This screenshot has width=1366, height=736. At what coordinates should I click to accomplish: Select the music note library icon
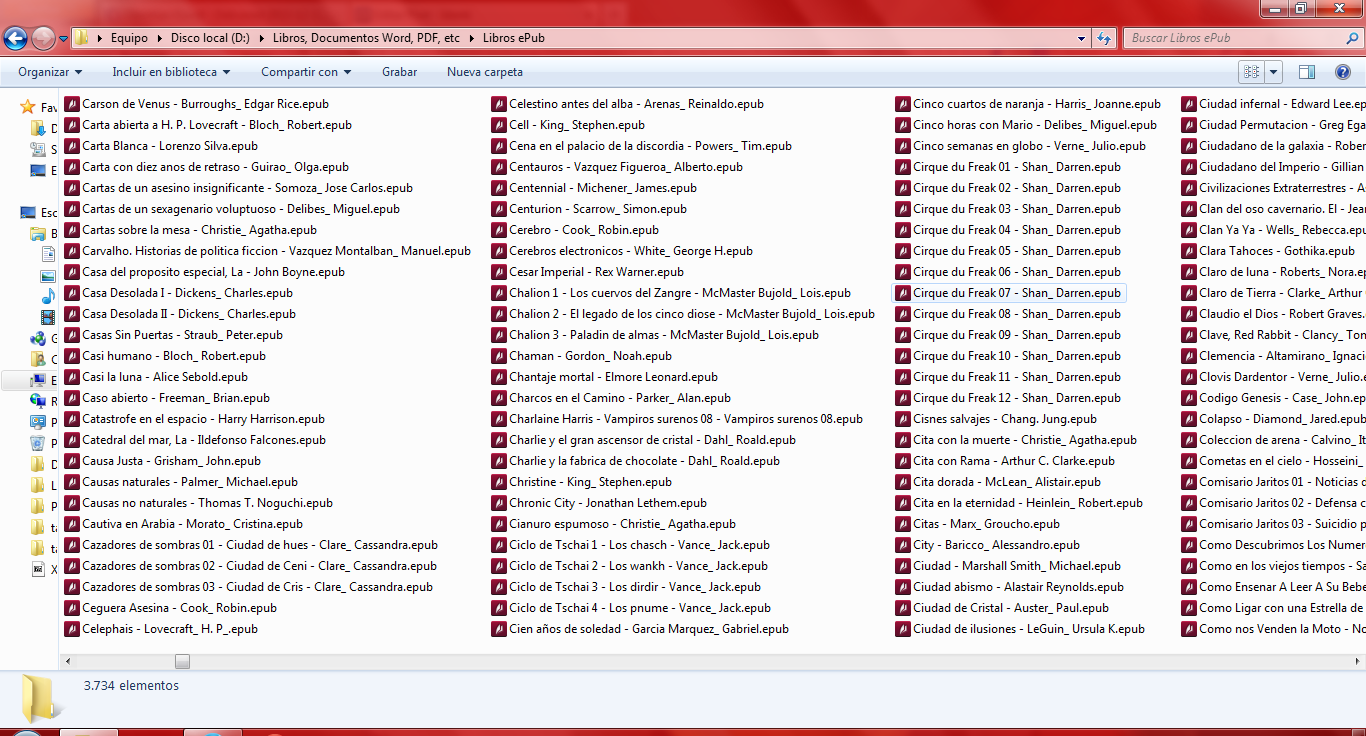(x=47, y=296)
